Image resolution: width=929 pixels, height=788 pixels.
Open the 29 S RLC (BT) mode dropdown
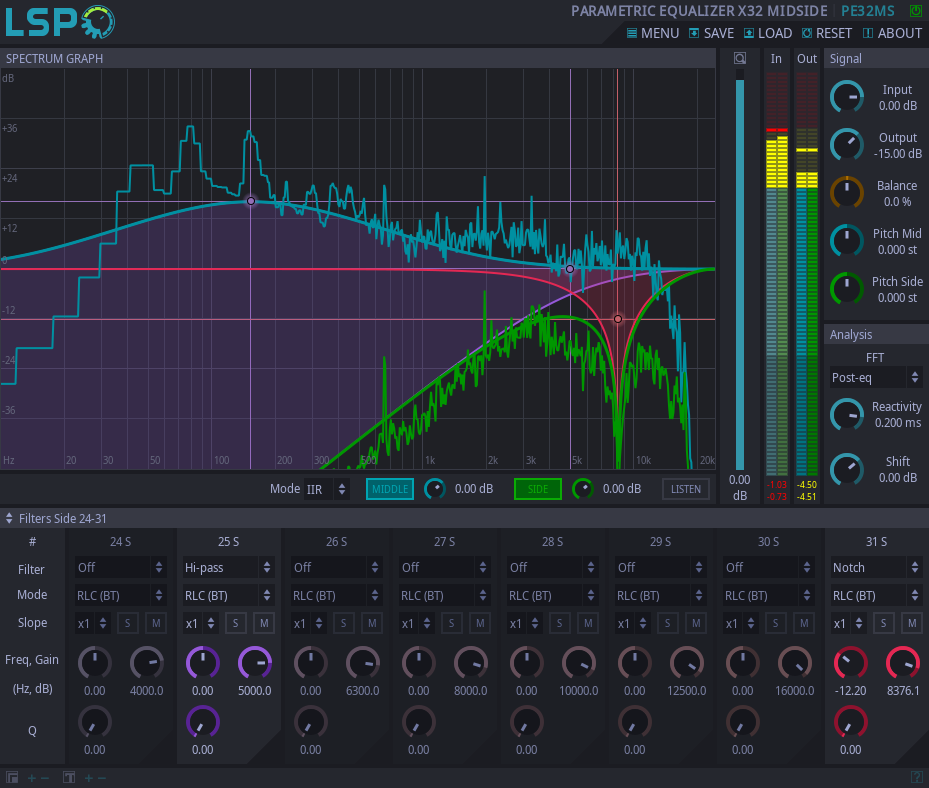click(660, 595)
